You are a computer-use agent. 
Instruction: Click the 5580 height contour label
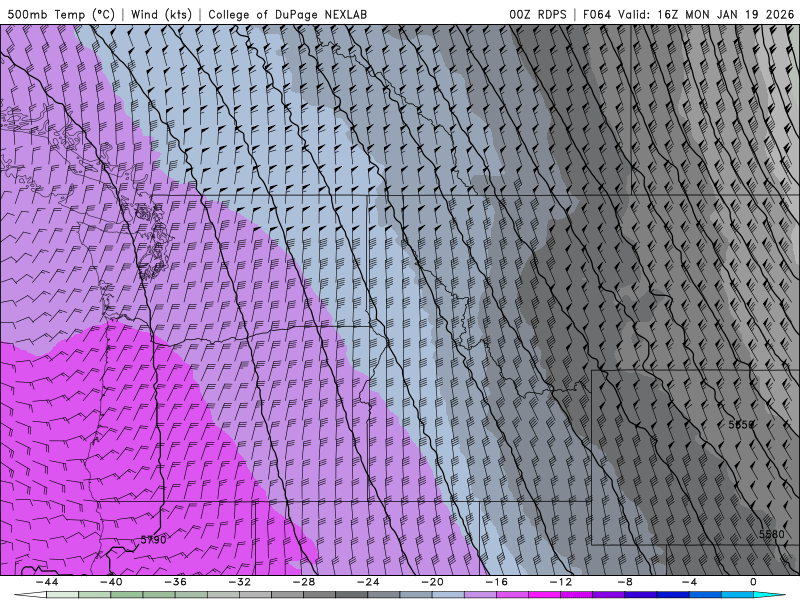771,534
